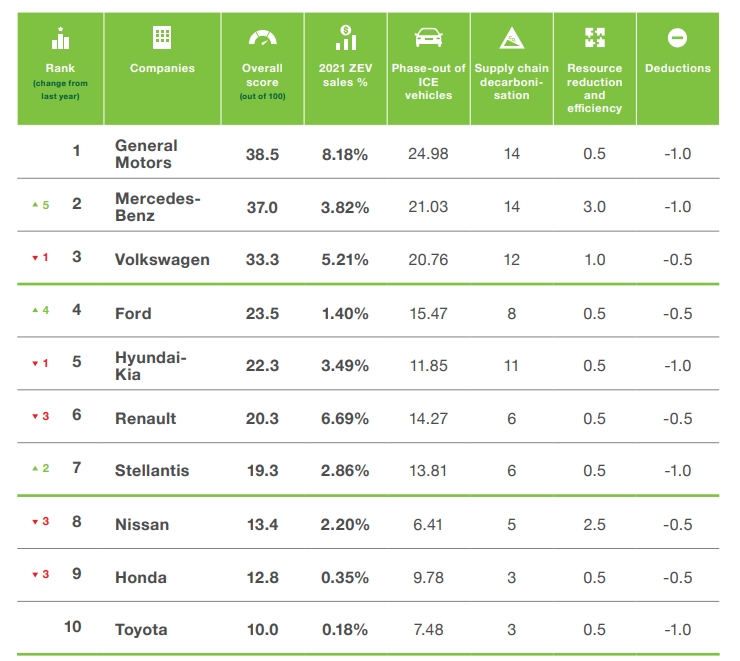The width and height of the screenshot is (740, 661).
Task: Select Hyundai-Kia's overall score 22.3
Action: pyautogui.click(x=262, y=365)
